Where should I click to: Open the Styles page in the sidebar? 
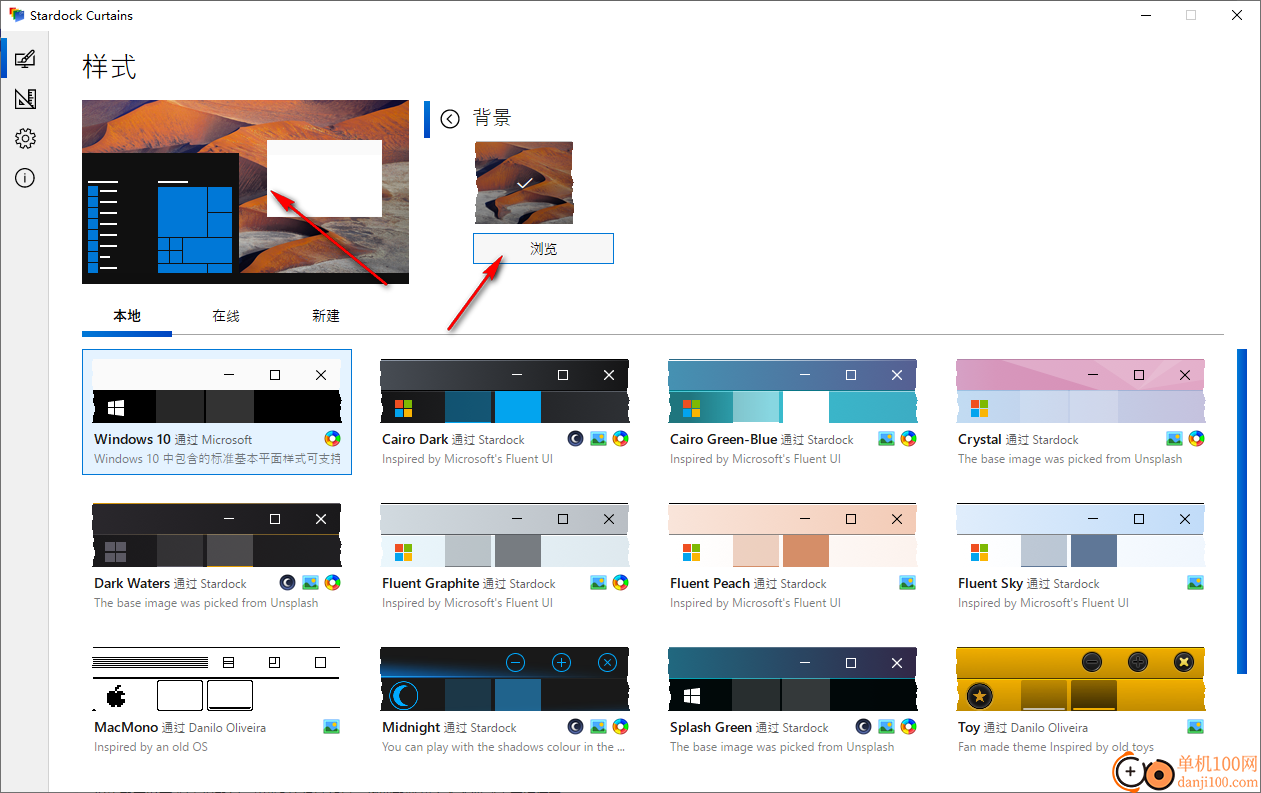pyautogui.click(x=25, y=59)
